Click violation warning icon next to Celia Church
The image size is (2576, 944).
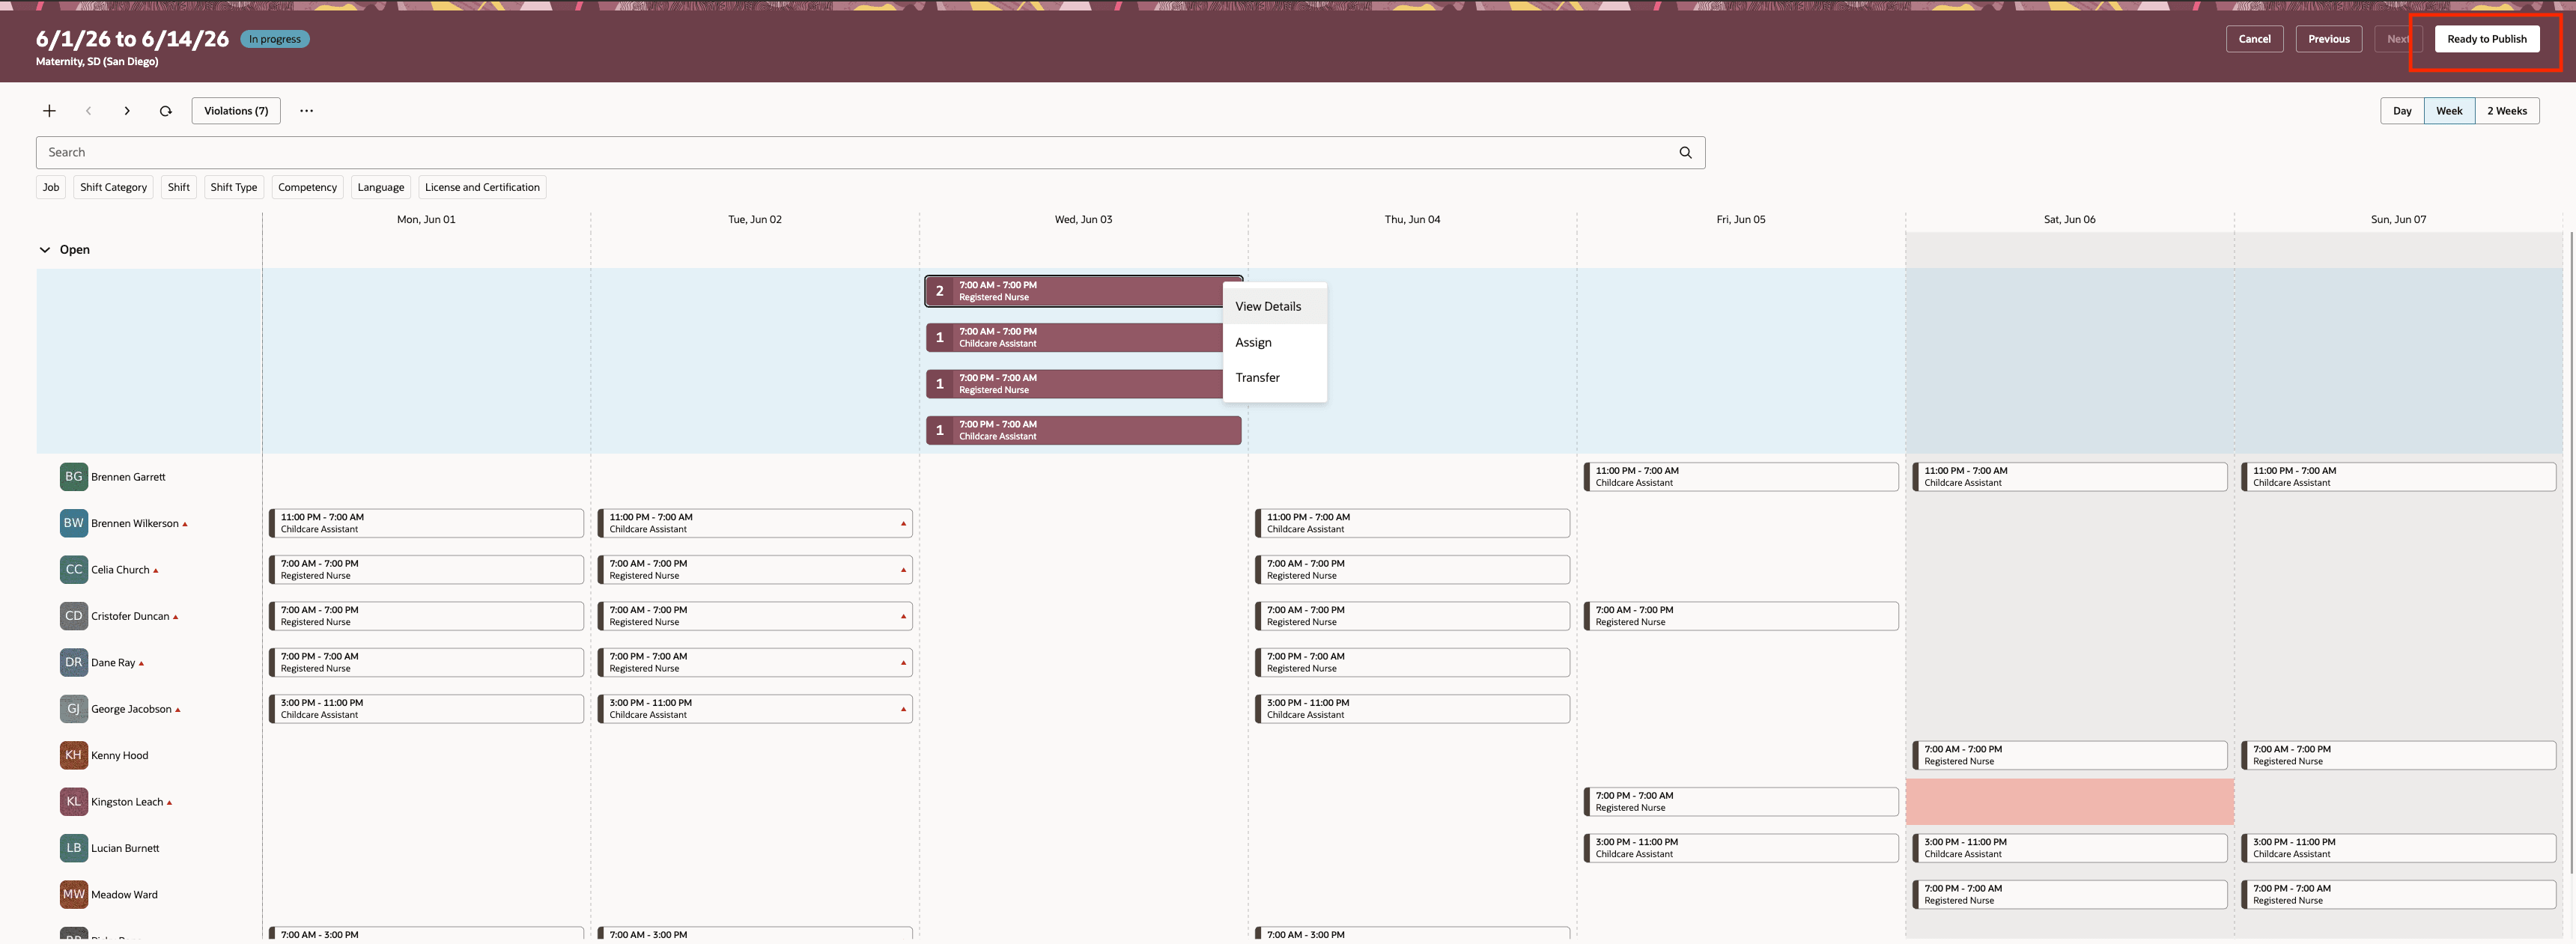coord(156,571)
